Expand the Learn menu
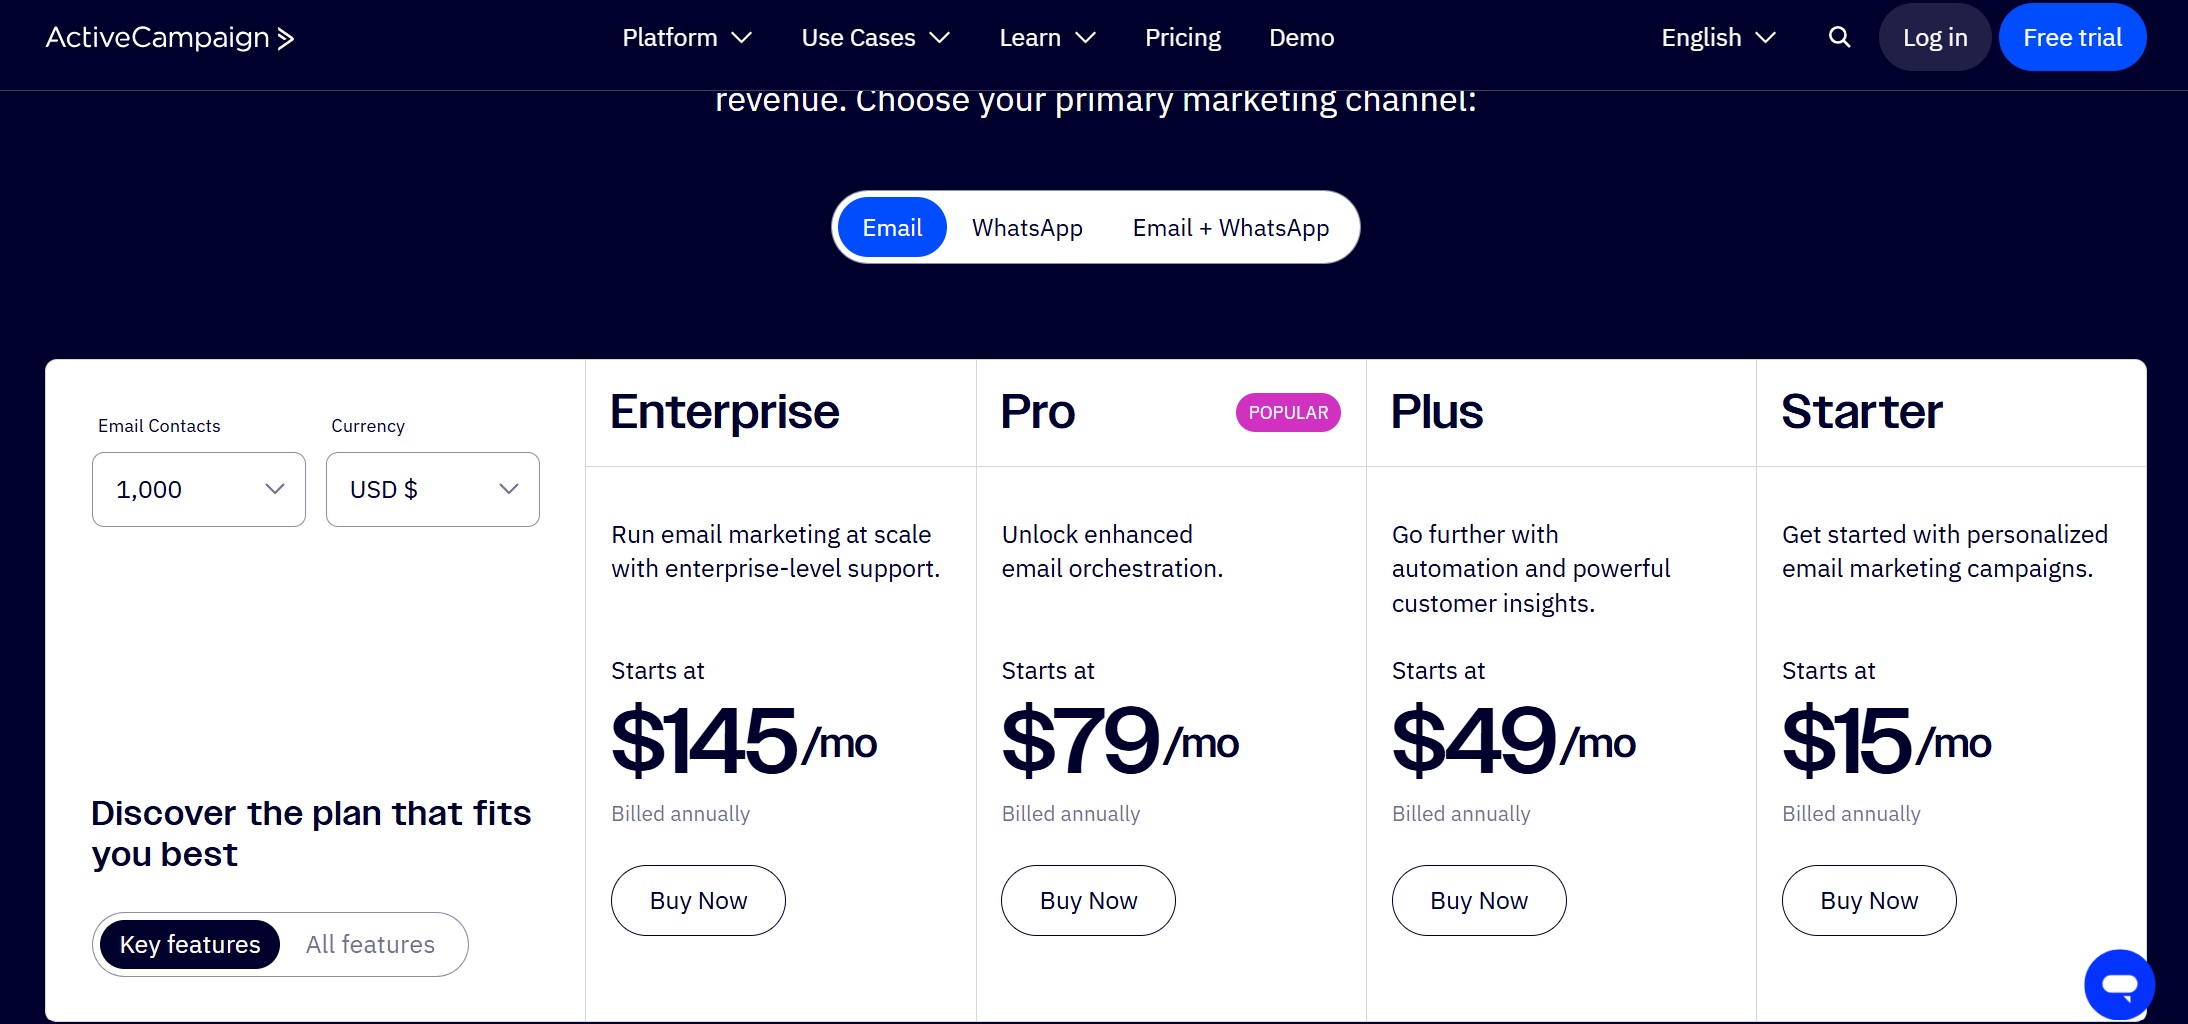This screenshot has height=1024, width=2188. (x=1047, y=38)
